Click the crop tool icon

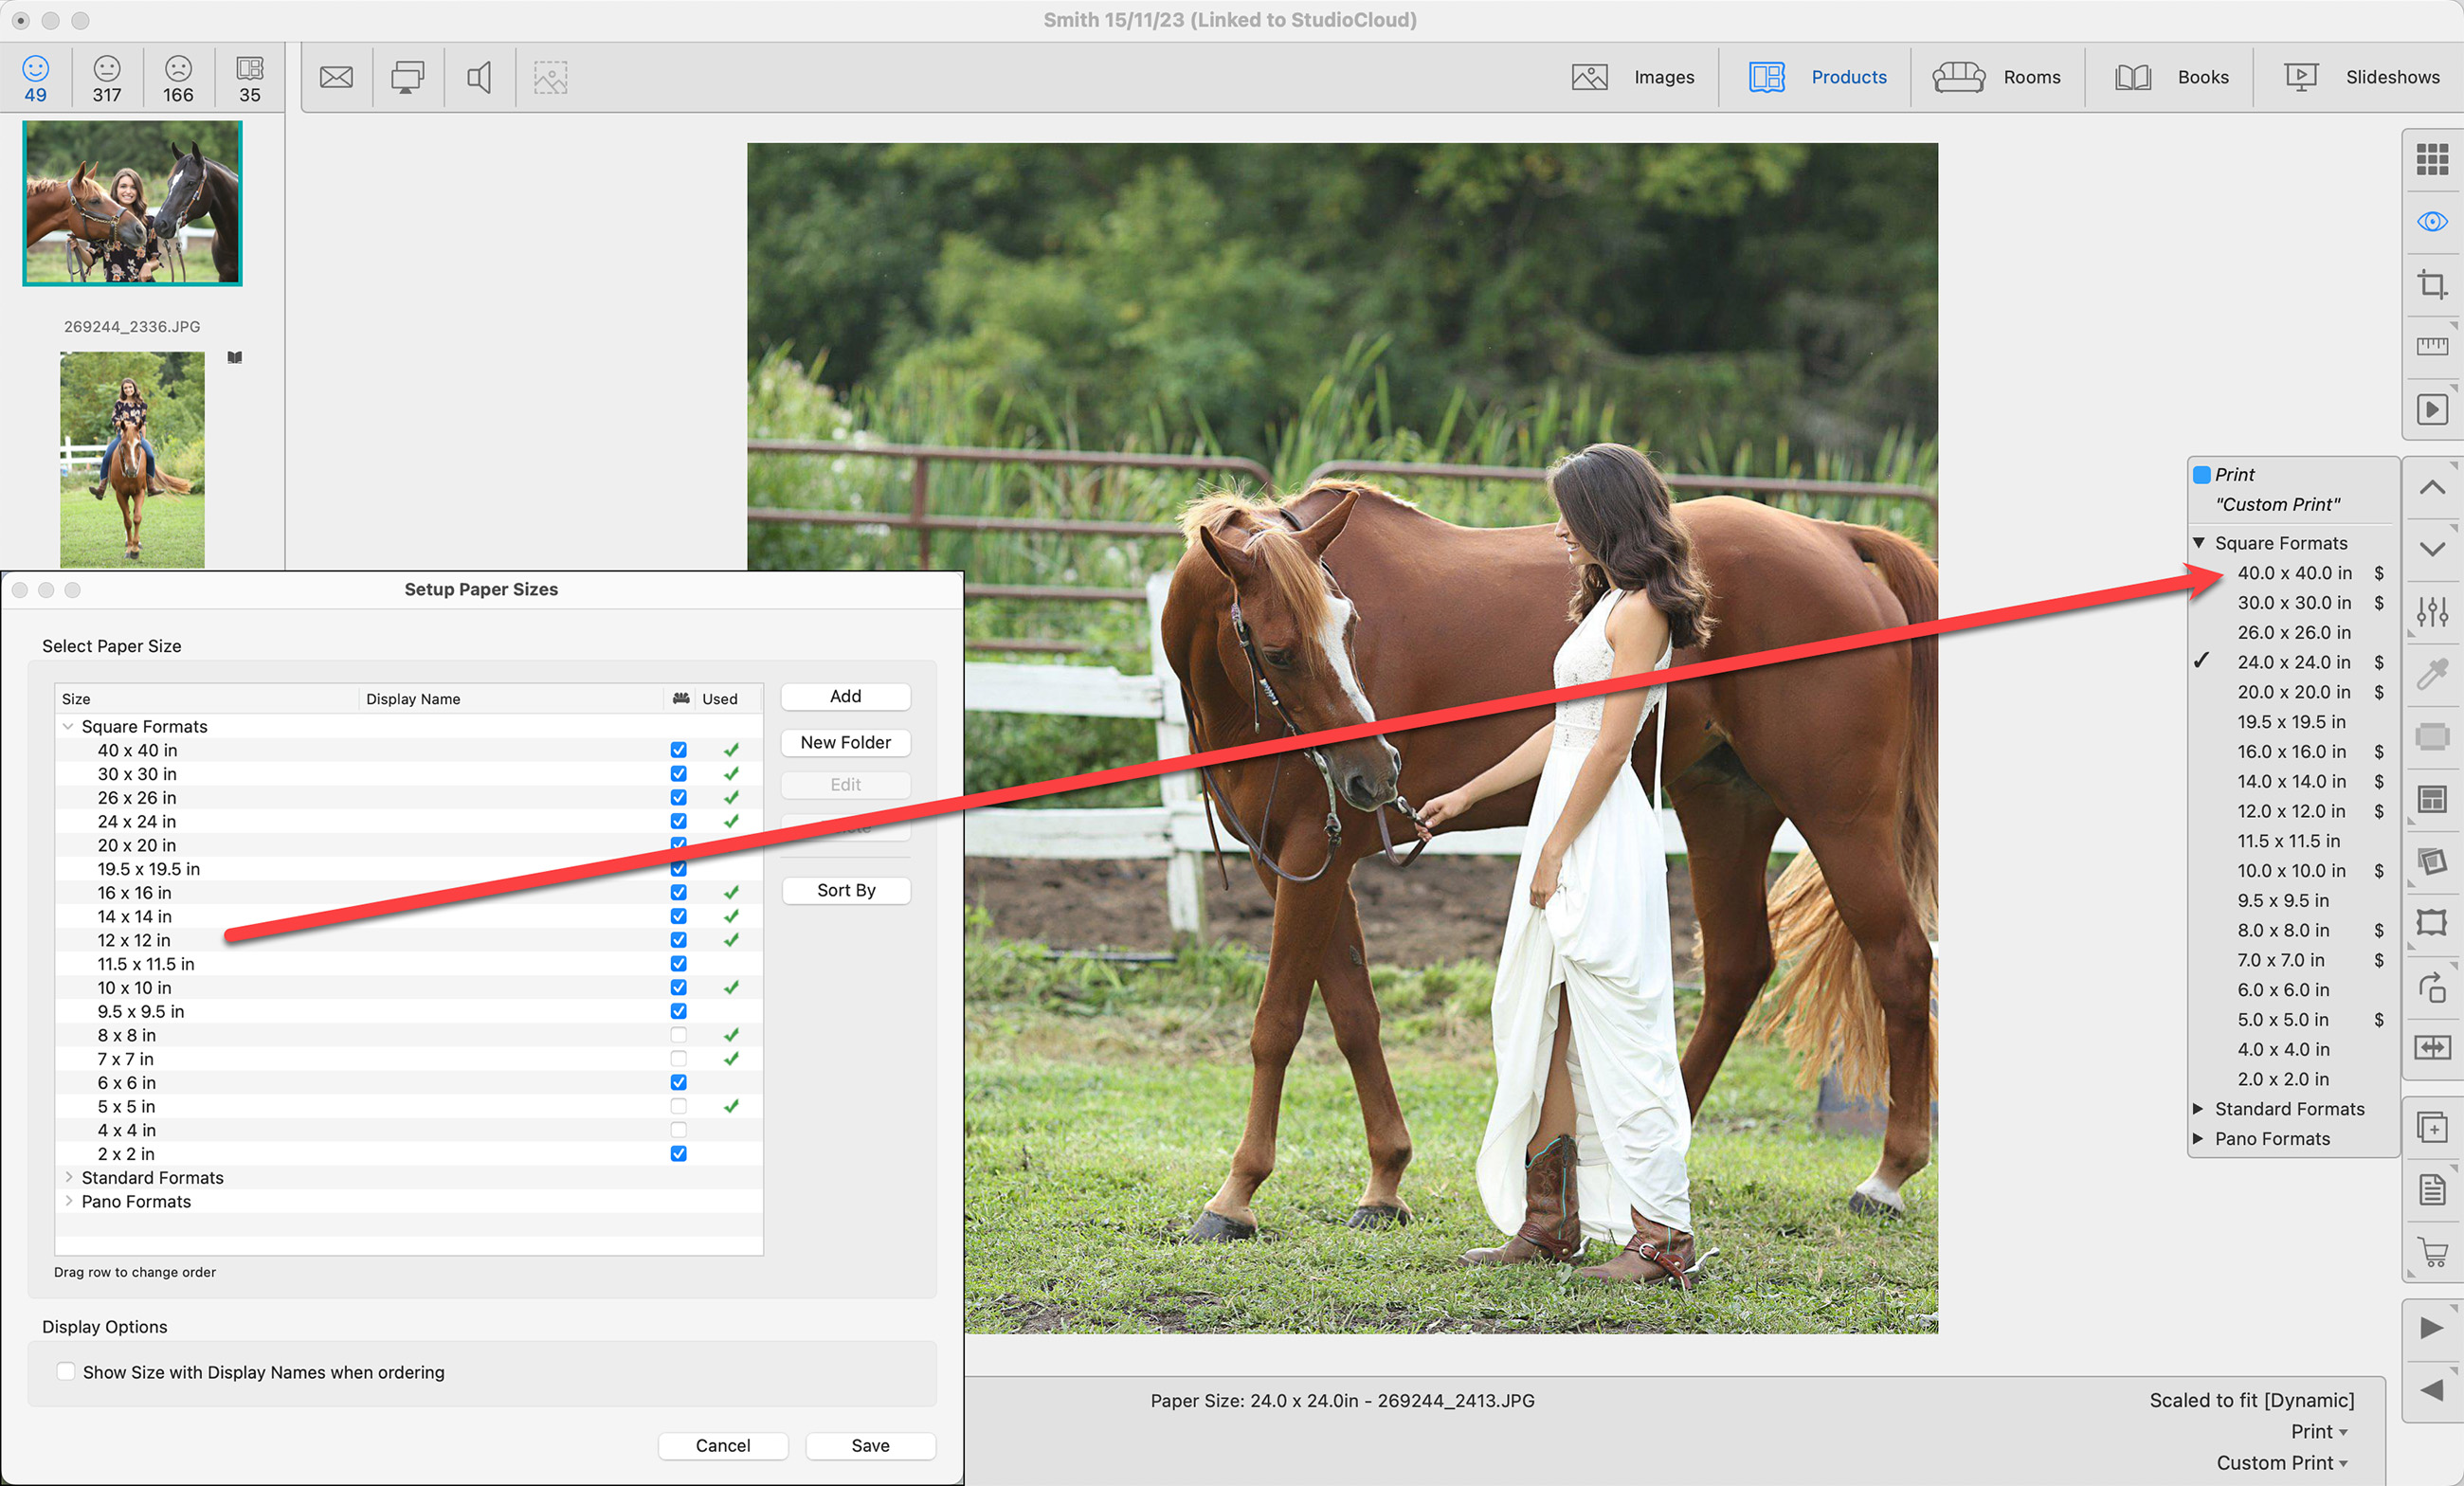click(x=2431, y=284)
